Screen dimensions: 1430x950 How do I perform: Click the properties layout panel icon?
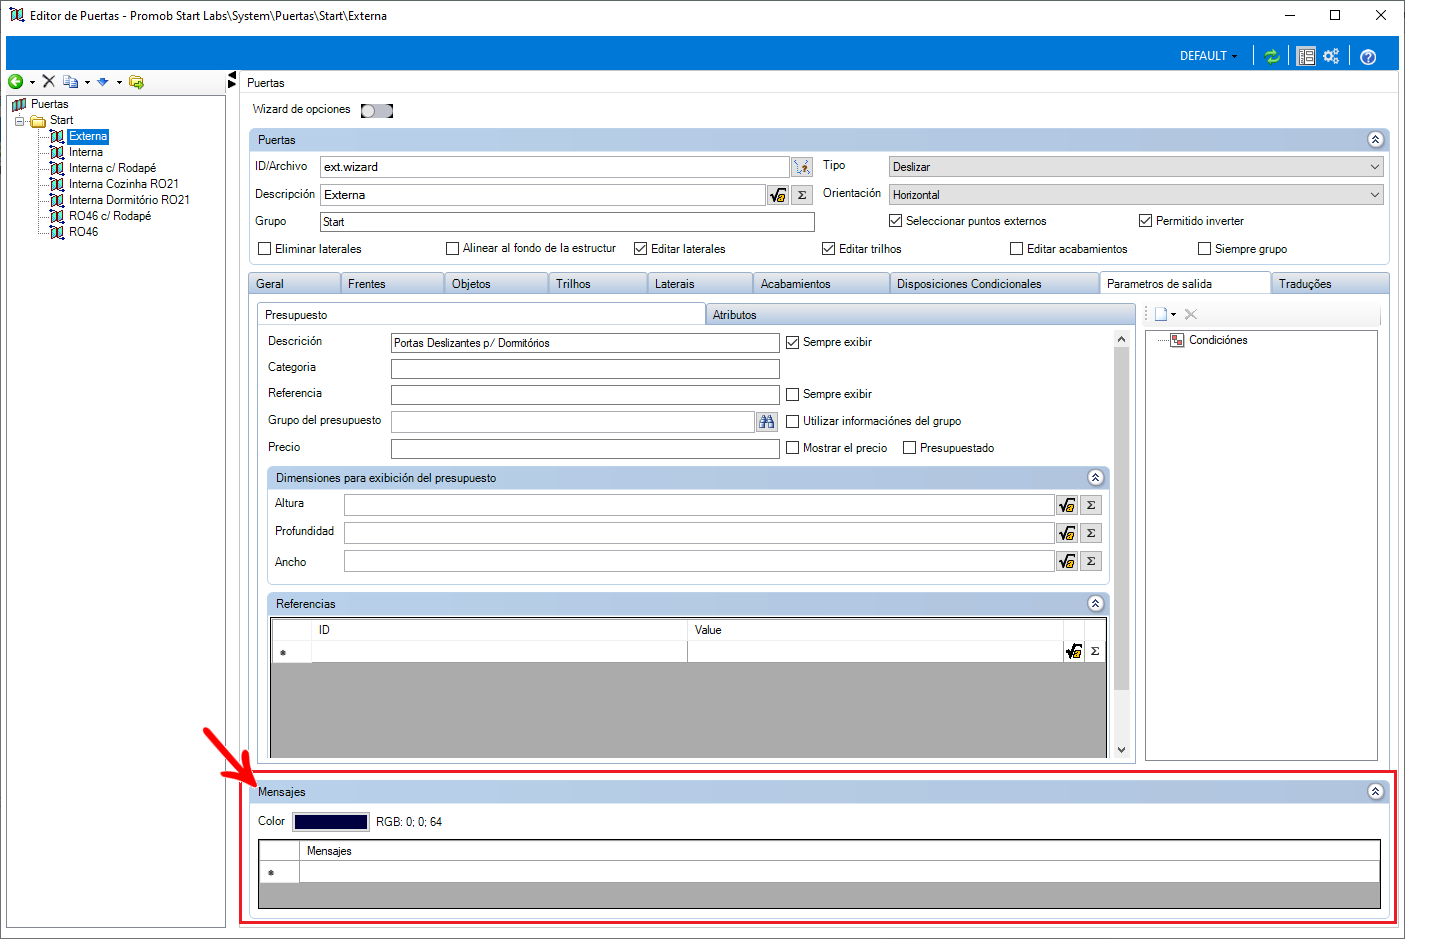(x=1305, y=56)
